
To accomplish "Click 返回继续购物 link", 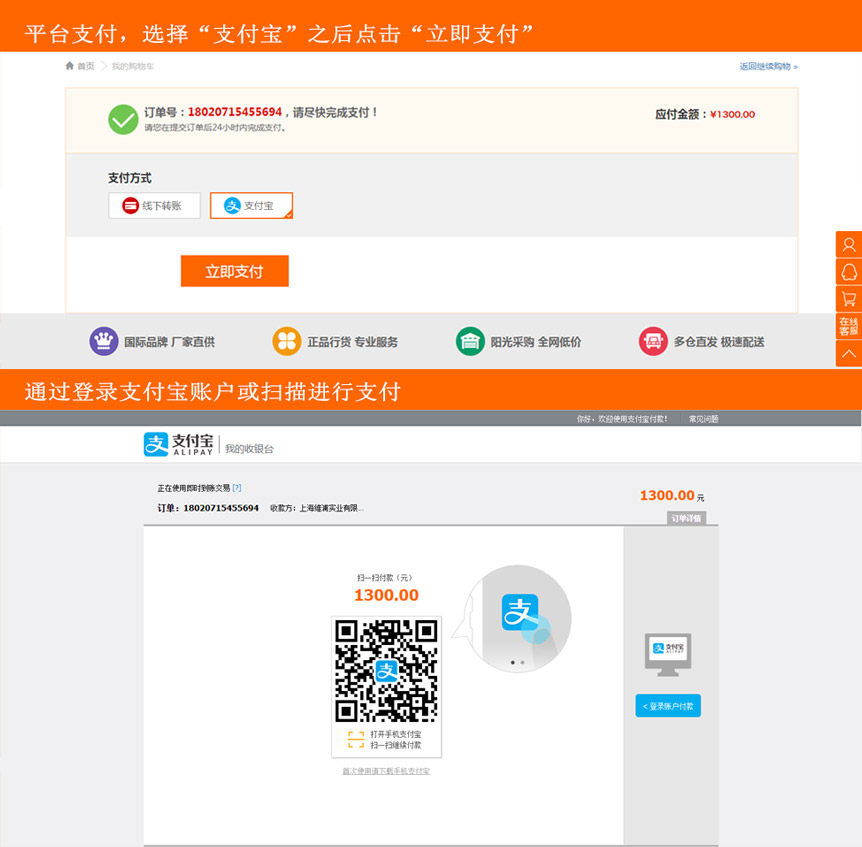I will click(768, 67).
